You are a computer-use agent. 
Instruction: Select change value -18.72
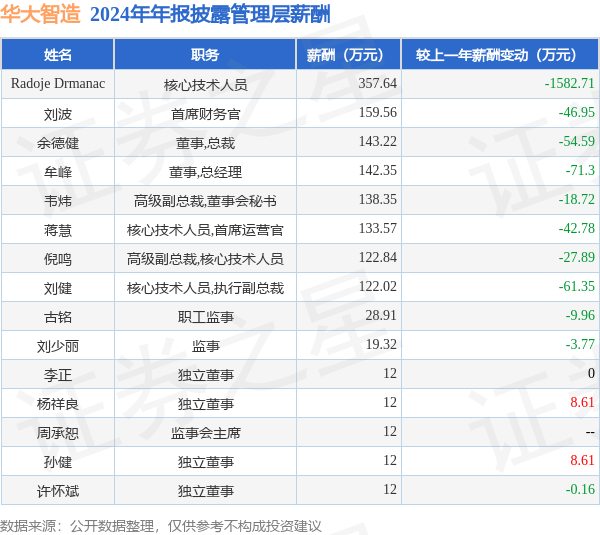pyautogui.click(x=576, y=199)
